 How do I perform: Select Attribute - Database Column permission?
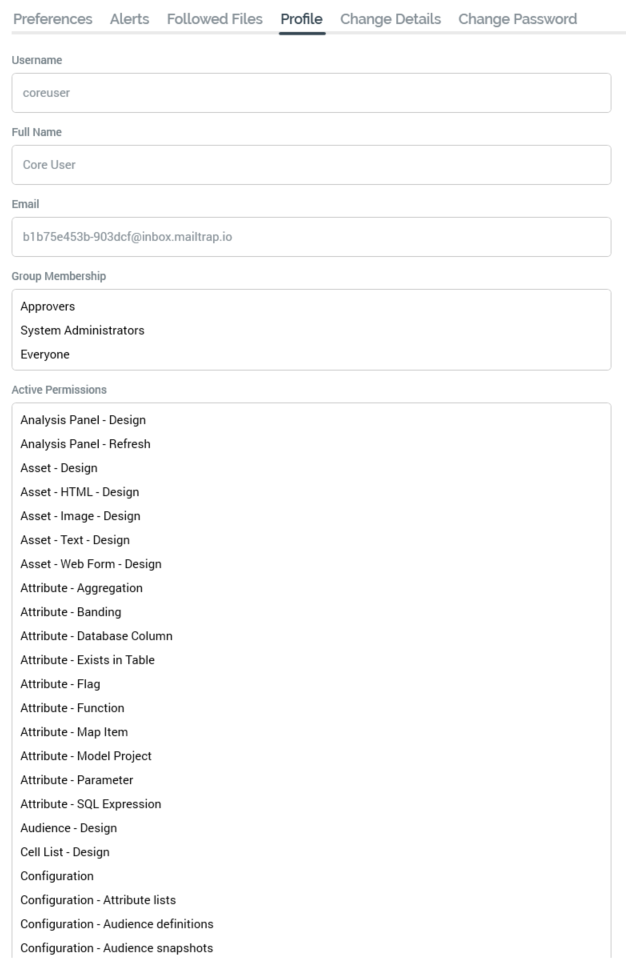point(96,636)
